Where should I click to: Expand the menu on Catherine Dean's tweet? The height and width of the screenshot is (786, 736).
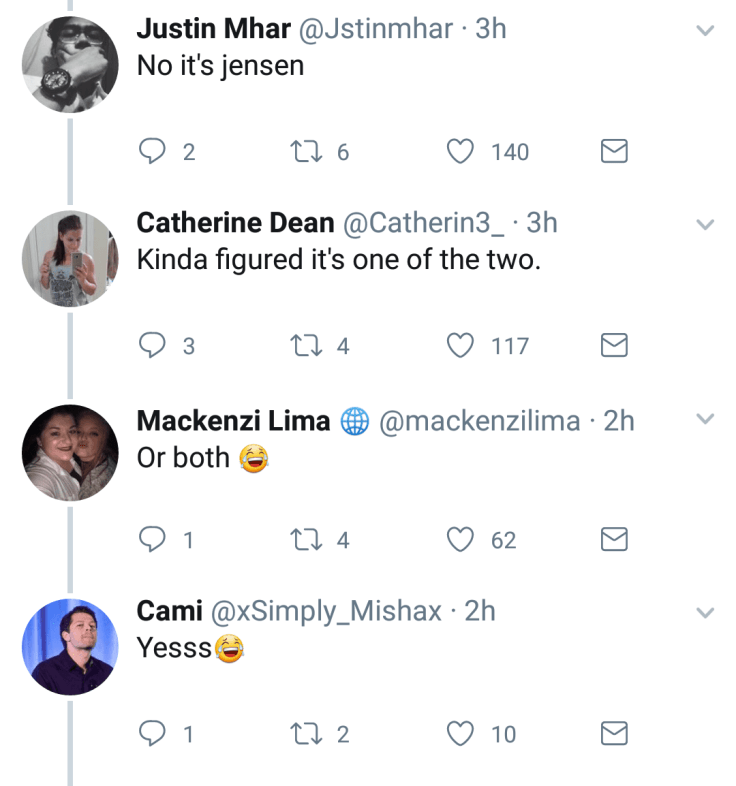tap(705, 225)
